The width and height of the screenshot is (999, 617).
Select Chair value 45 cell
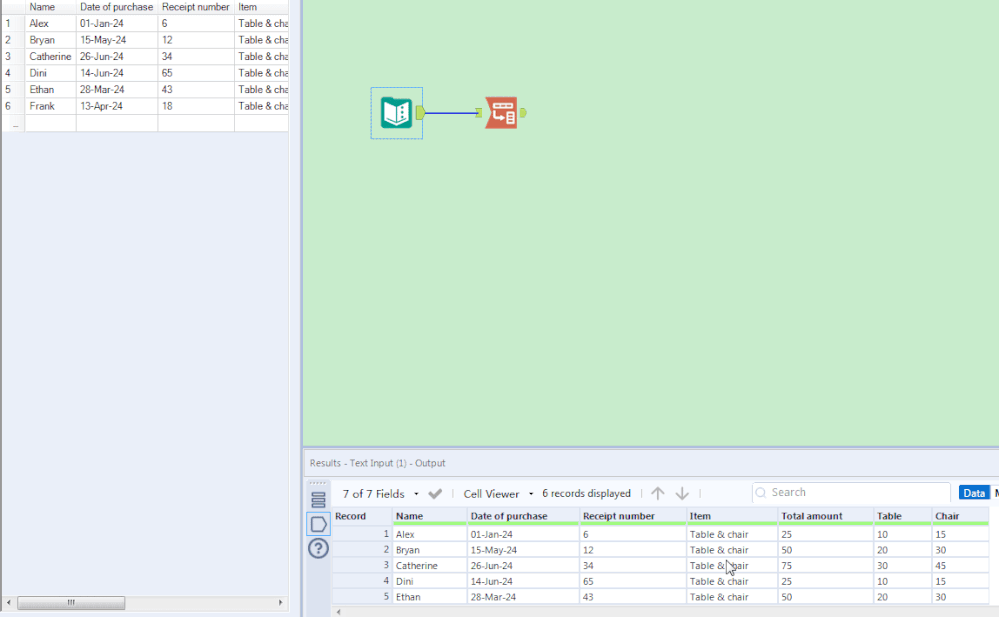tap(960, 565)
